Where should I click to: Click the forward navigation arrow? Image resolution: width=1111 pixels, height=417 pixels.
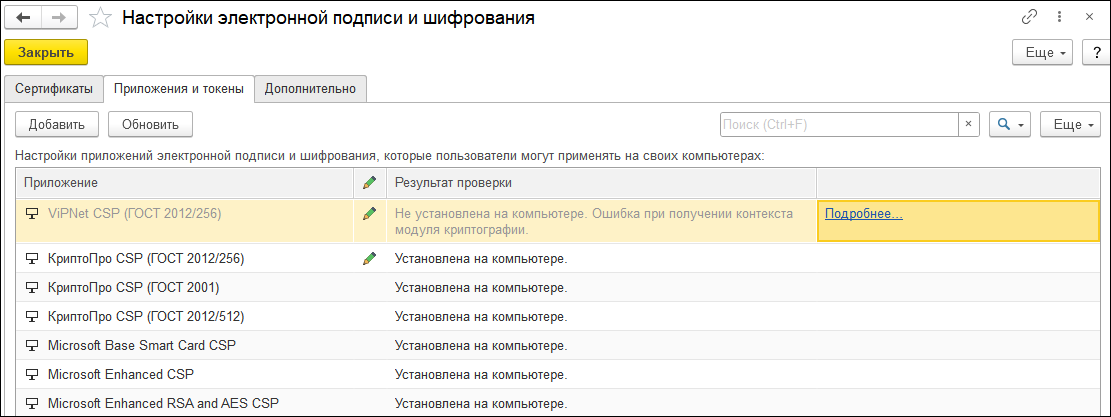pos(57,18)
